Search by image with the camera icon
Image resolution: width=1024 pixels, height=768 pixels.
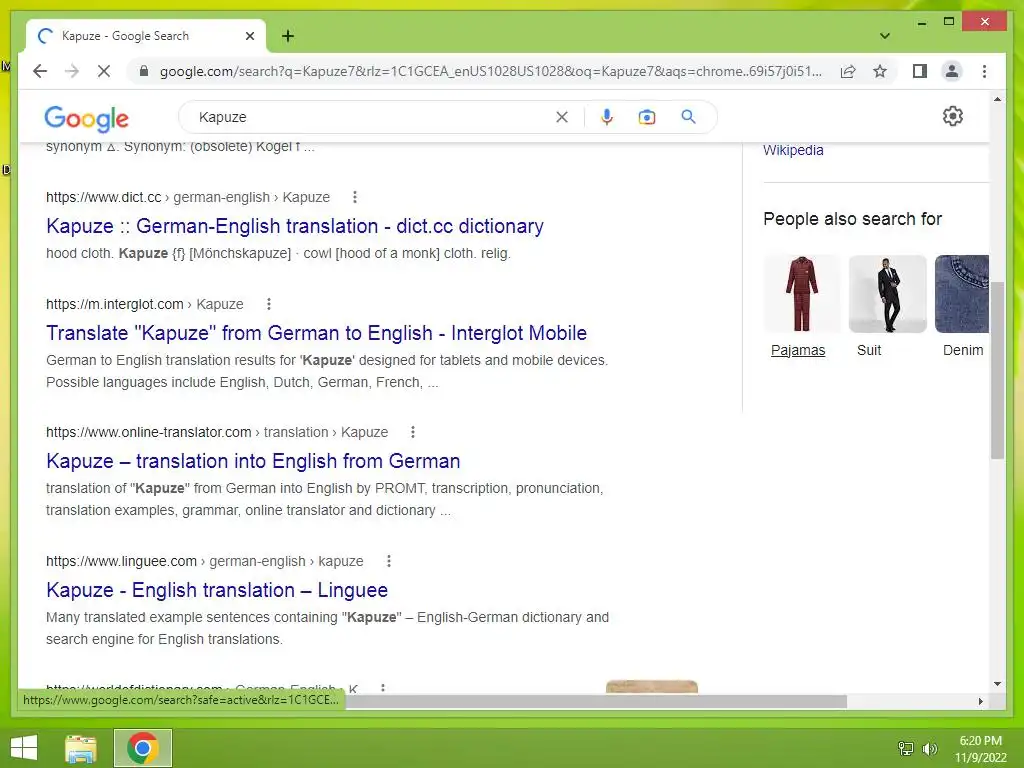click(x=647, y=117)
